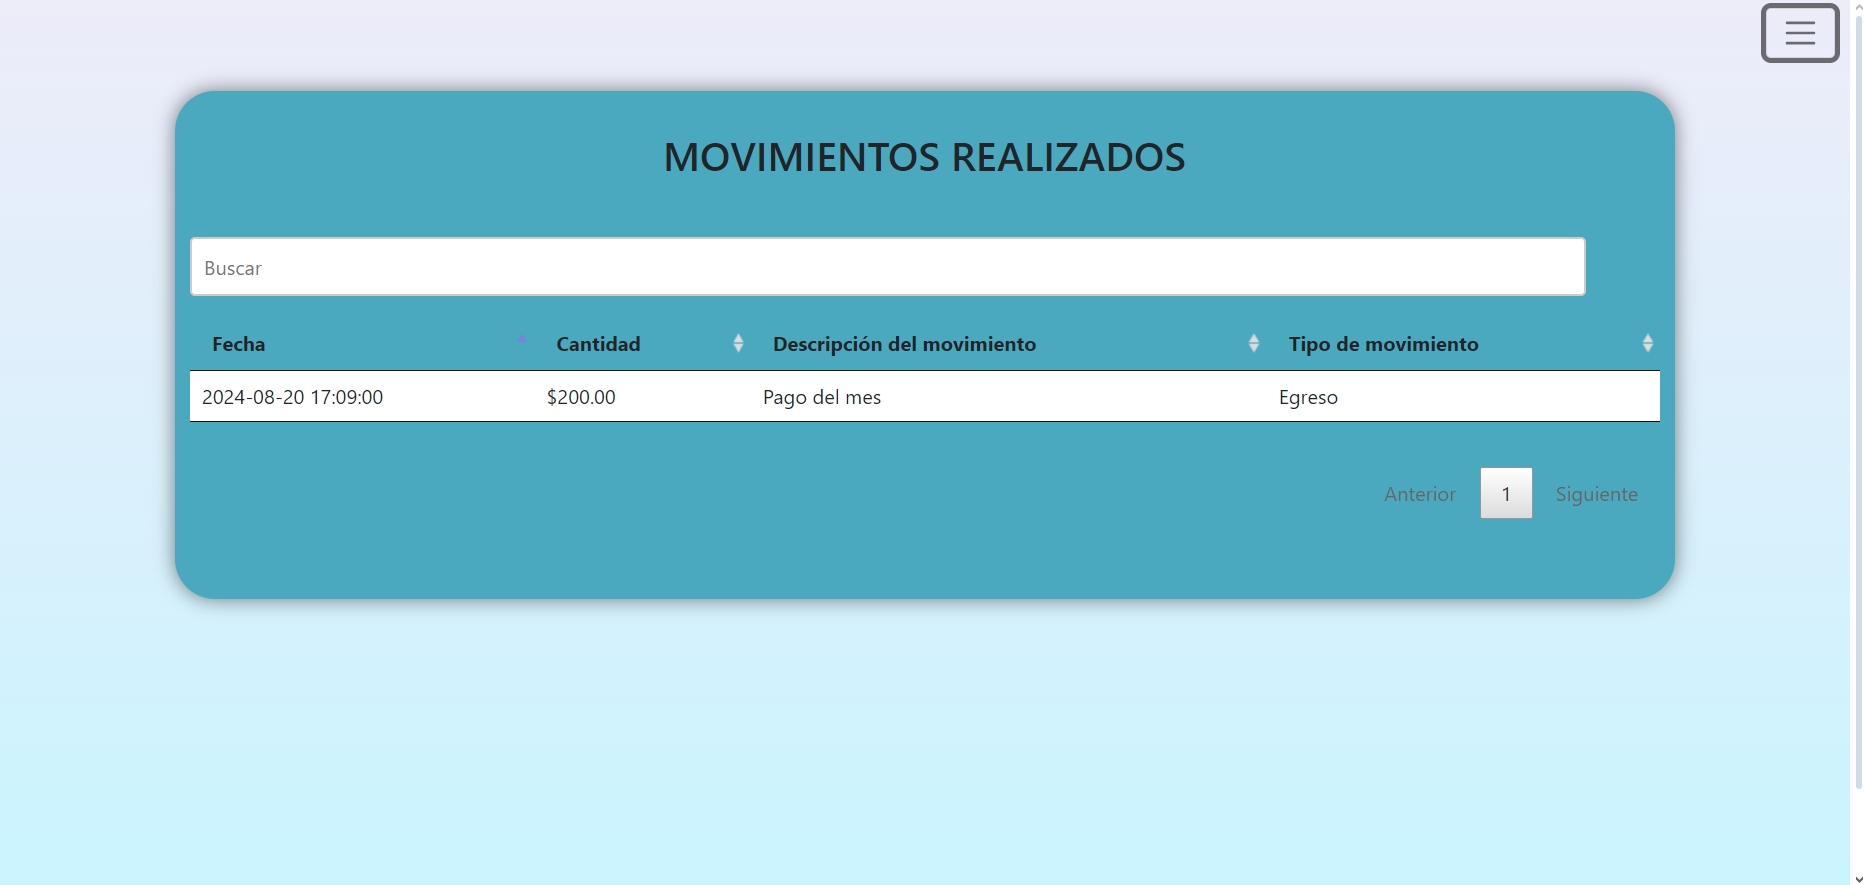
Task: Click the sort arrows beside Cantidad
Action: (x=738, y=343)
